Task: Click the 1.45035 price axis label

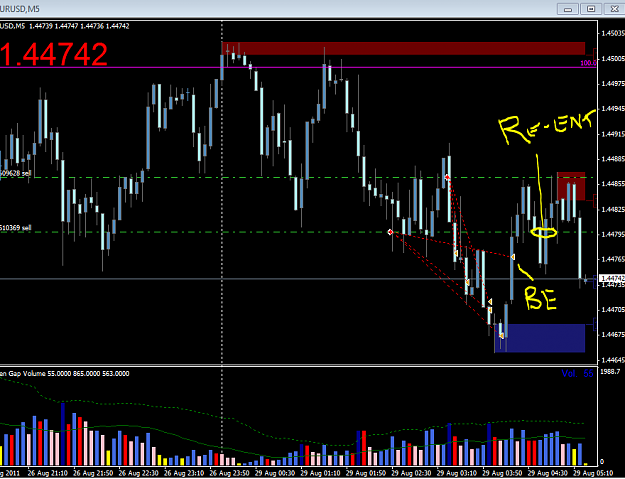Action: 613,33
